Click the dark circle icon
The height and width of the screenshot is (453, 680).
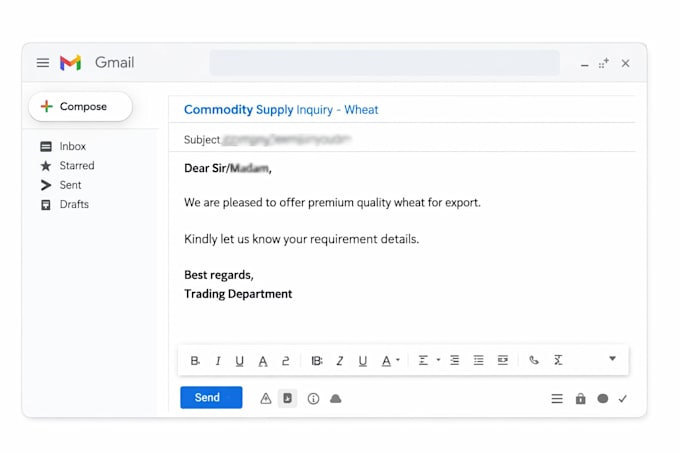603,398
